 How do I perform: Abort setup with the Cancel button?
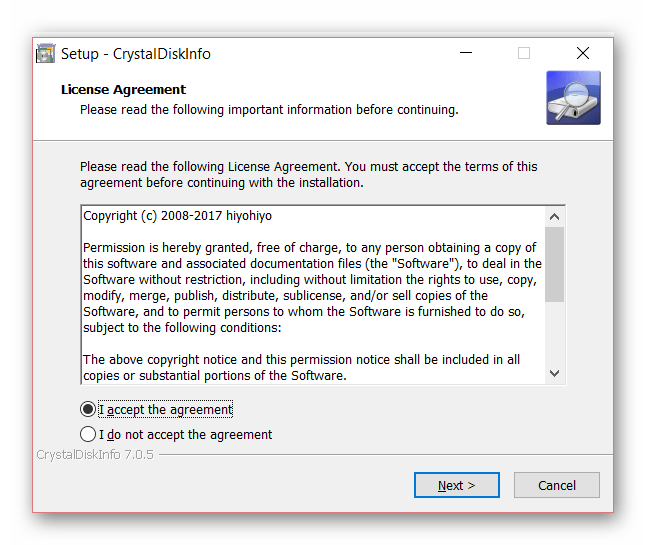point(557,485)
